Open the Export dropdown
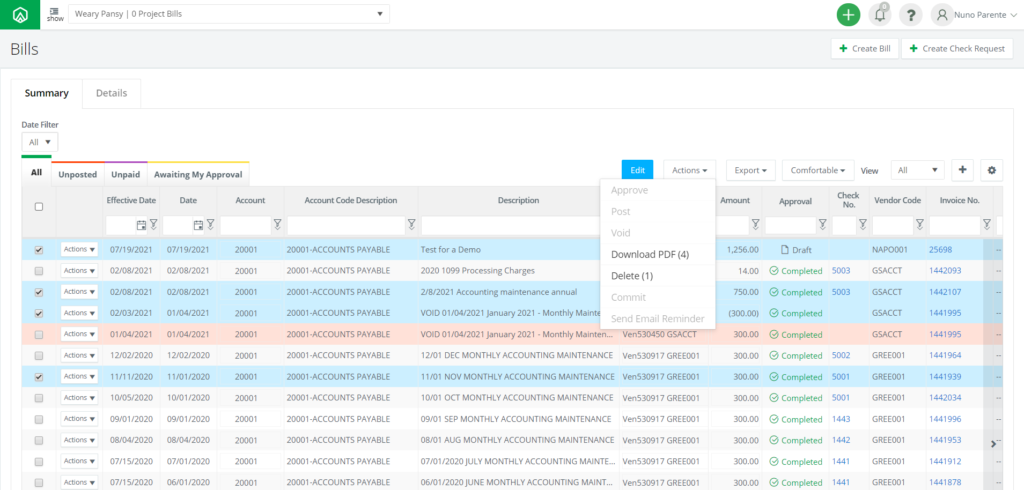1024x490 pixels. coord(750,170)
